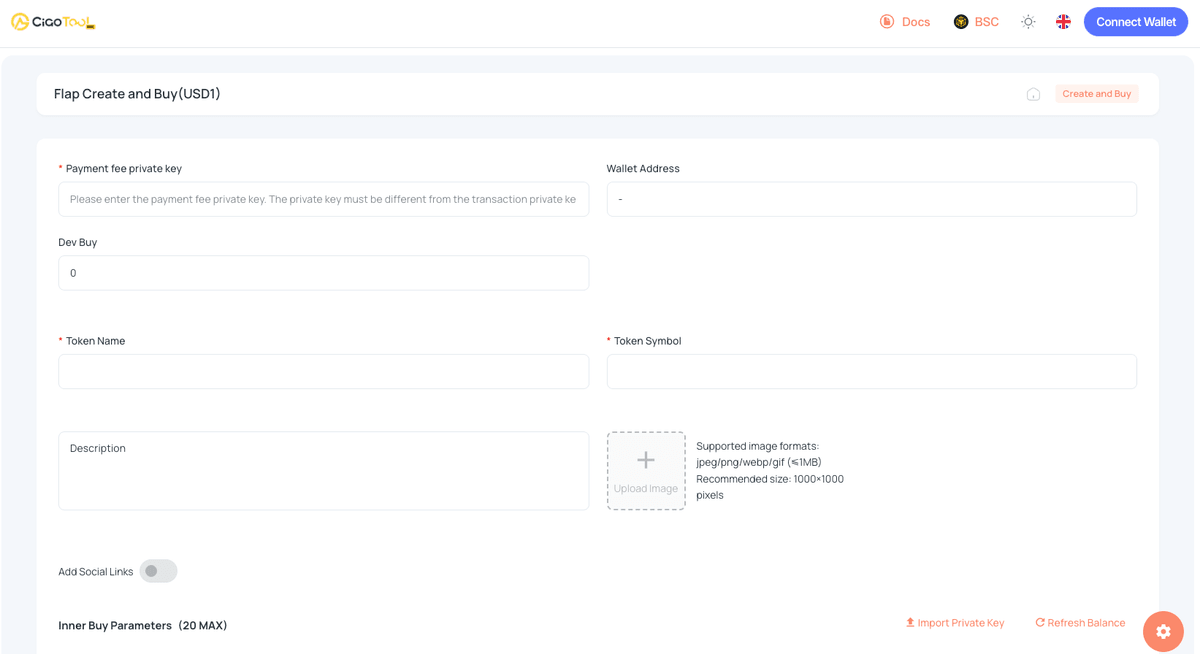Click the Description text area
Image resolution: width=1200 pixels, height=654 pixels.
click(x=323, y=471)
